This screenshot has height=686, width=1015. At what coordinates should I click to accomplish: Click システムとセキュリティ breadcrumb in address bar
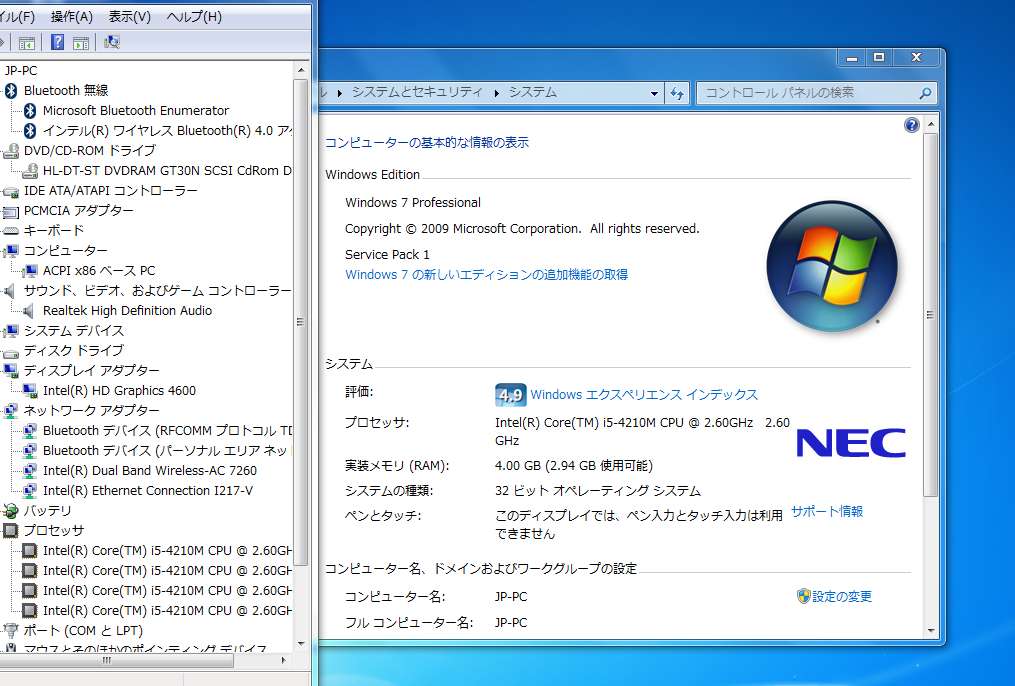point(417,93)
